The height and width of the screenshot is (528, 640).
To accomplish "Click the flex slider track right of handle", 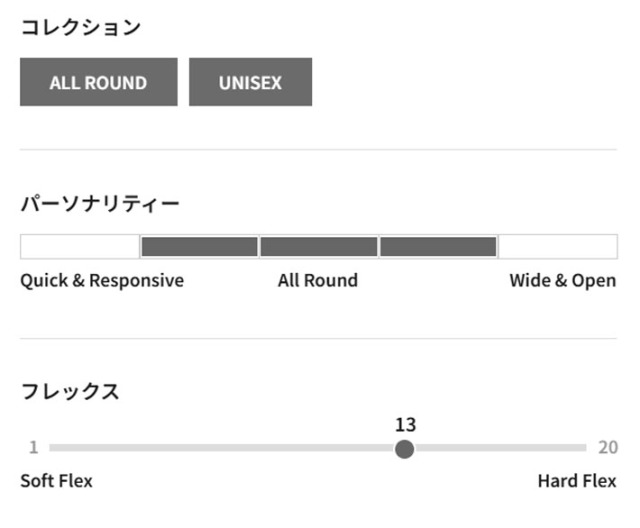I will click(x=500, y=448).
